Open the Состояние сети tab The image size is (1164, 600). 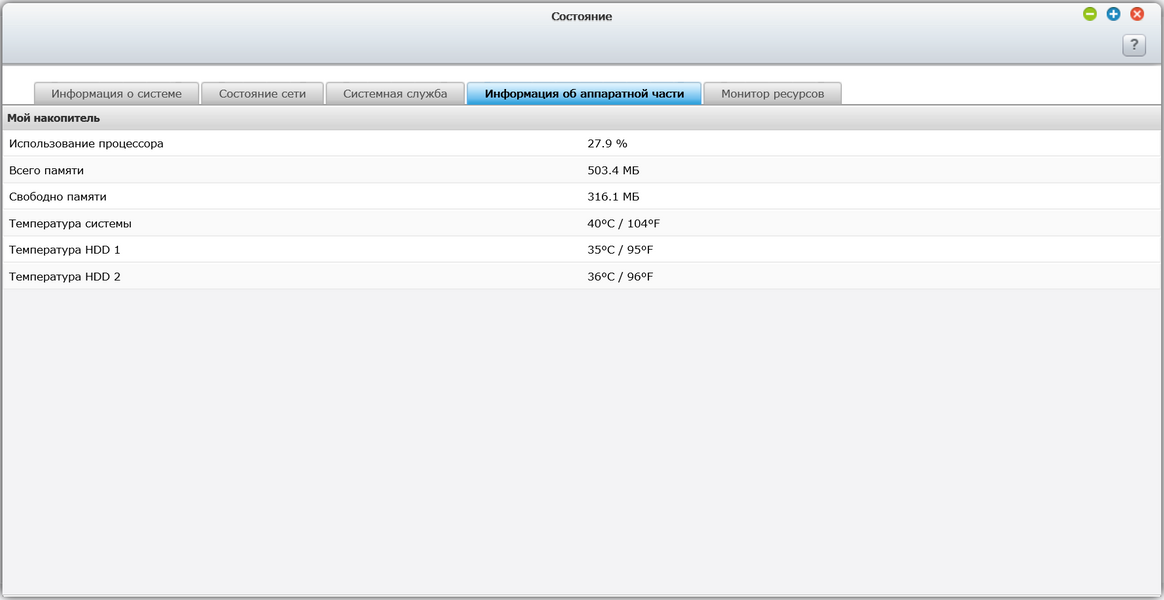(x=262, y=93)
